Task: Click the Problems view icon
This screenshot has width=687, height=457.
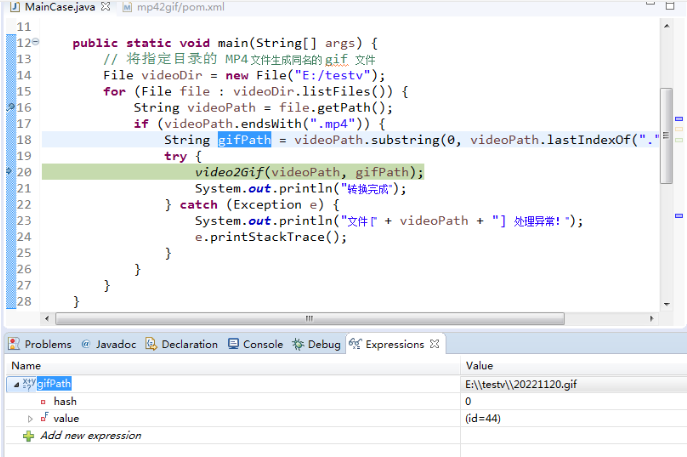Action: click(14, 344)
